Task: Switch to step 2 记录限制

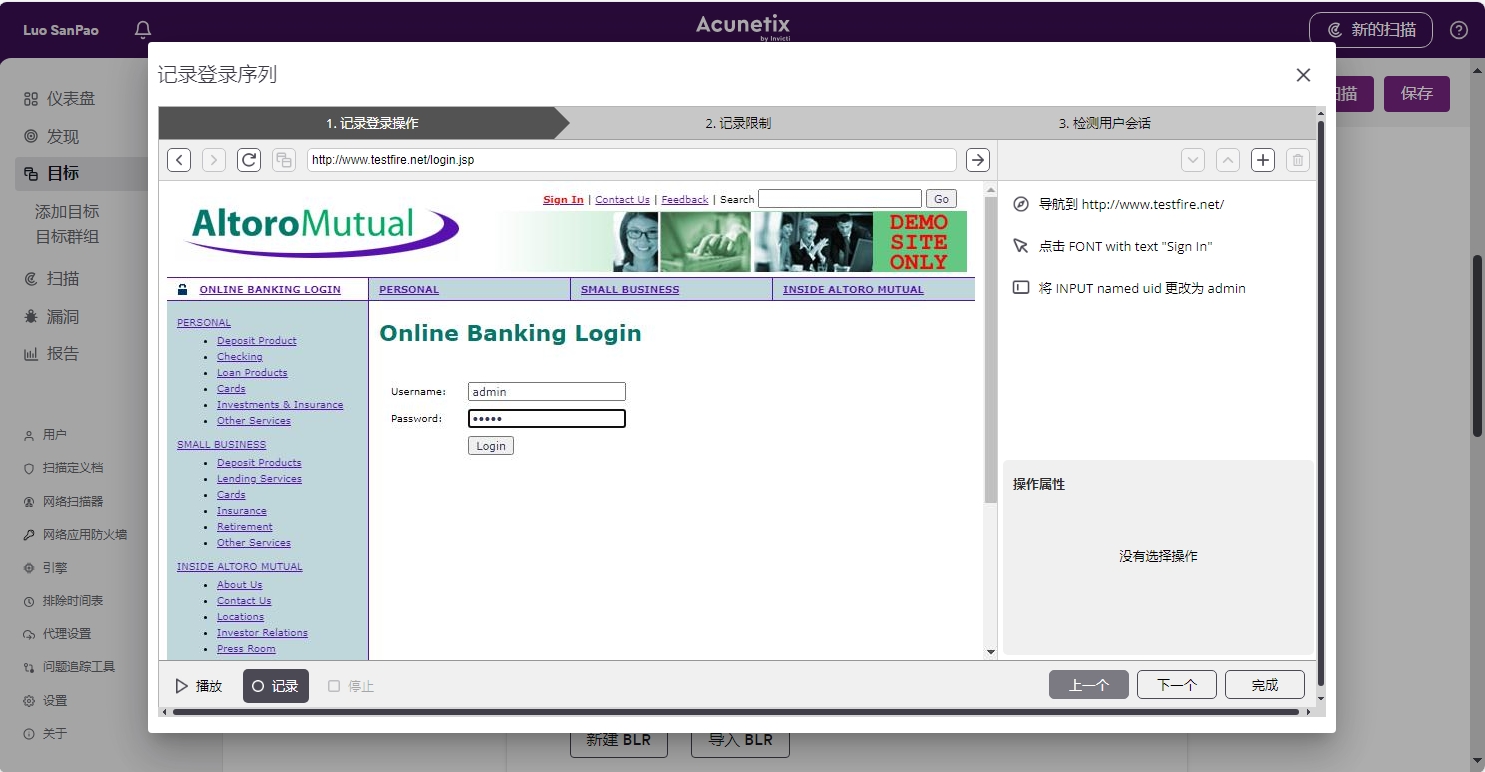Action: 738,123
